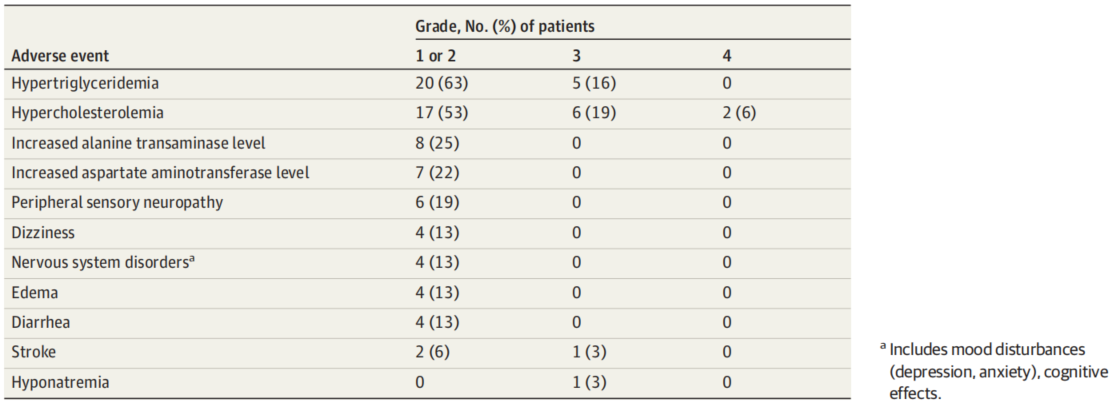Click the footnote text about mood disturbances

pyautogui.click(x=992, y=371)
